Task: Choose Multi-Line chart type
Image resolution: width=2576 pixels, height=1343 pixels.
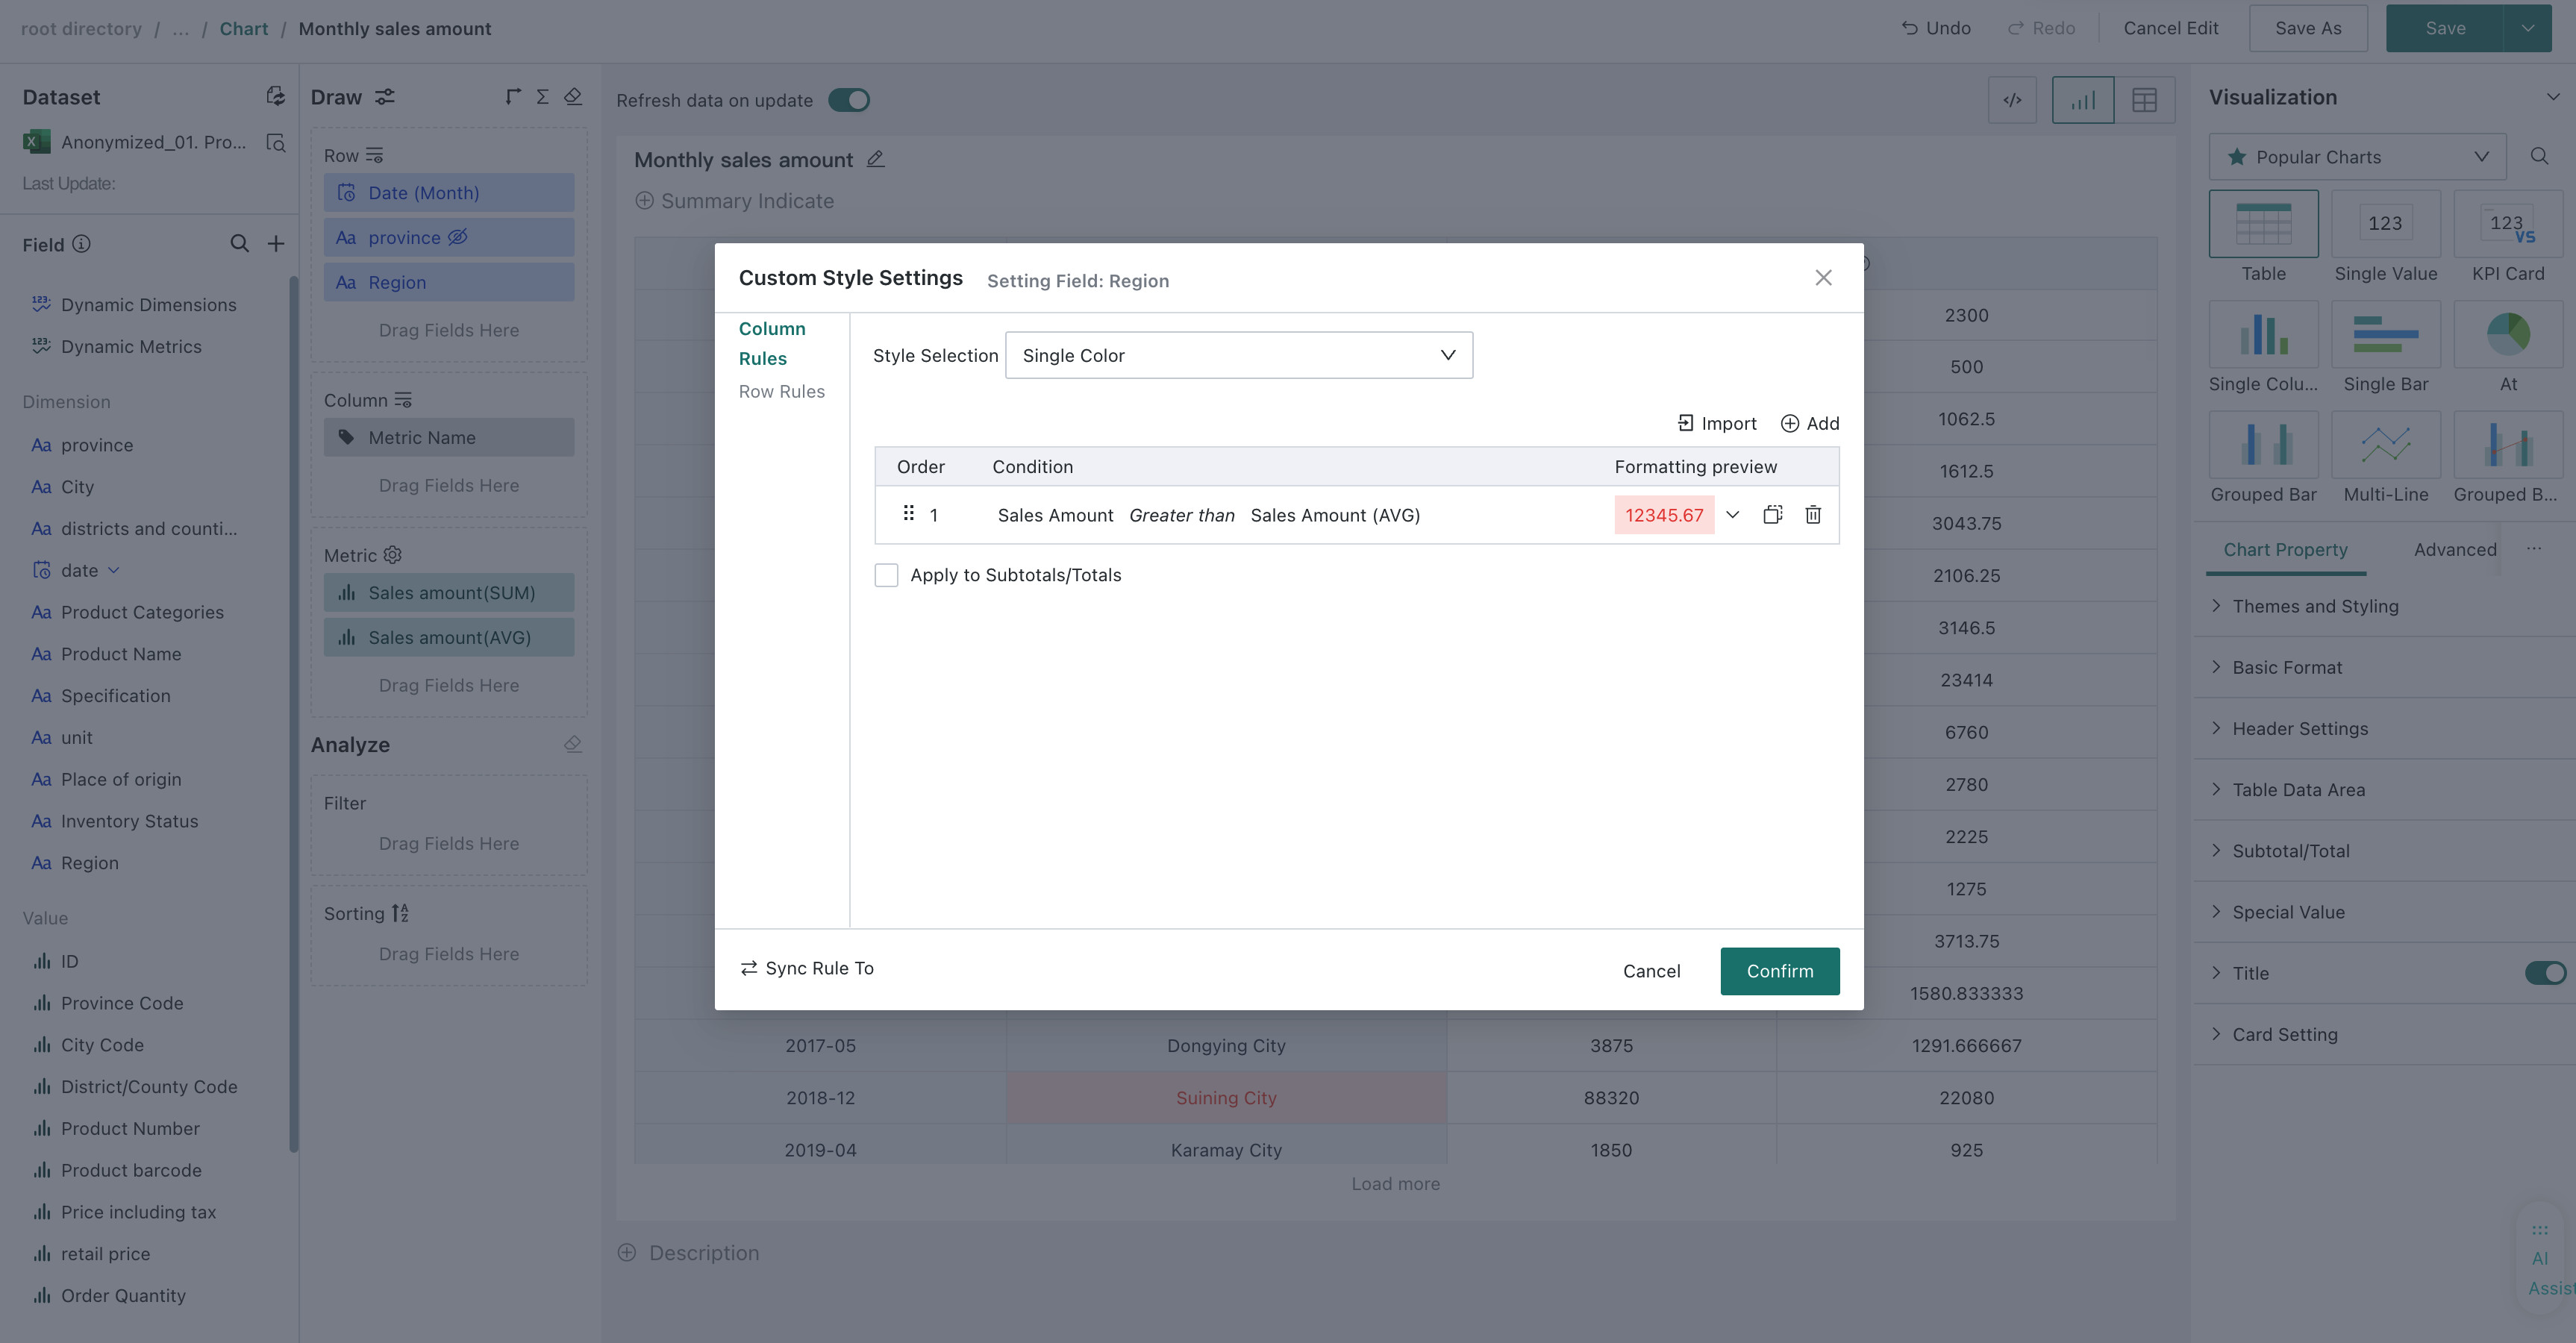Action: [x=2385, y=458]
